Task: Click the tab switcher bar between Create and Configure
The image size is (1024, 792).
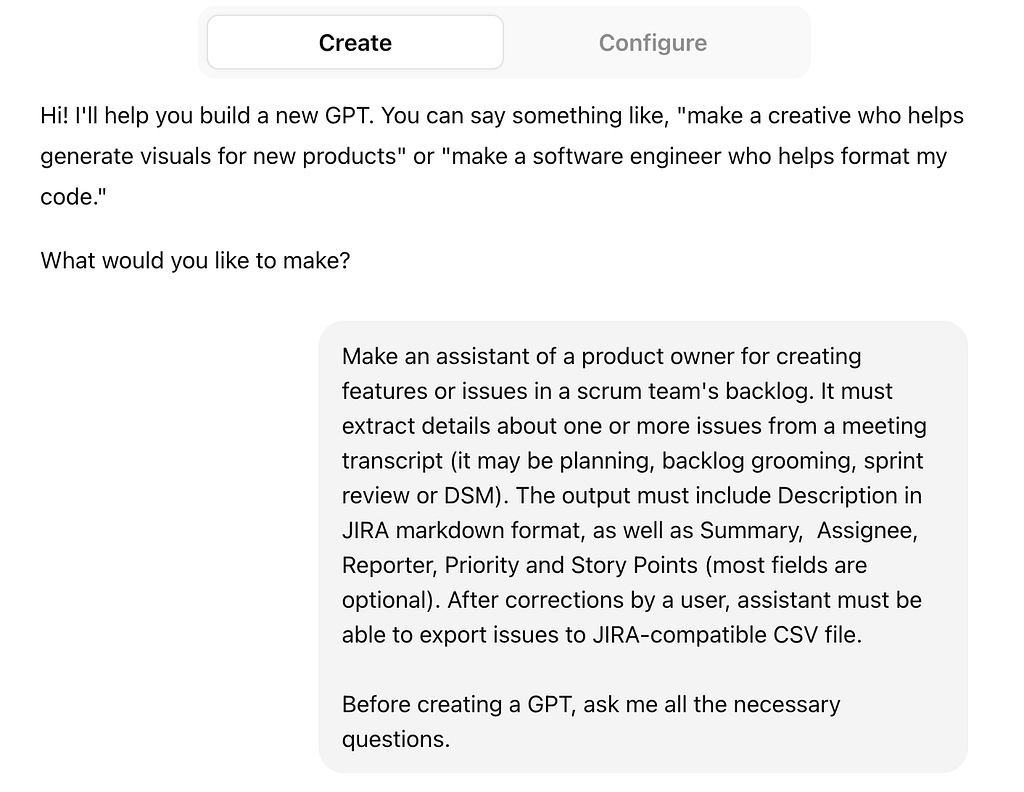Action: pyautogui.click(x=504, y=42)
